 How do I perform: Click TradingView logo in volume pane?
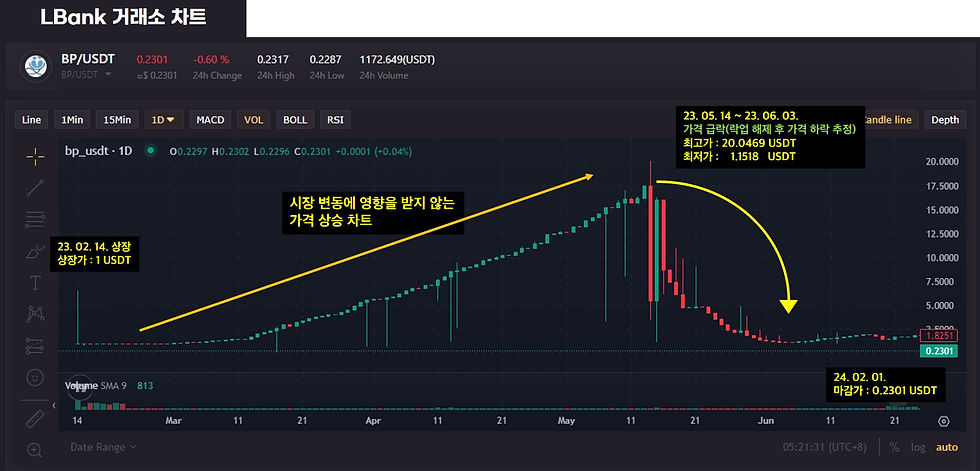point(79,387)
